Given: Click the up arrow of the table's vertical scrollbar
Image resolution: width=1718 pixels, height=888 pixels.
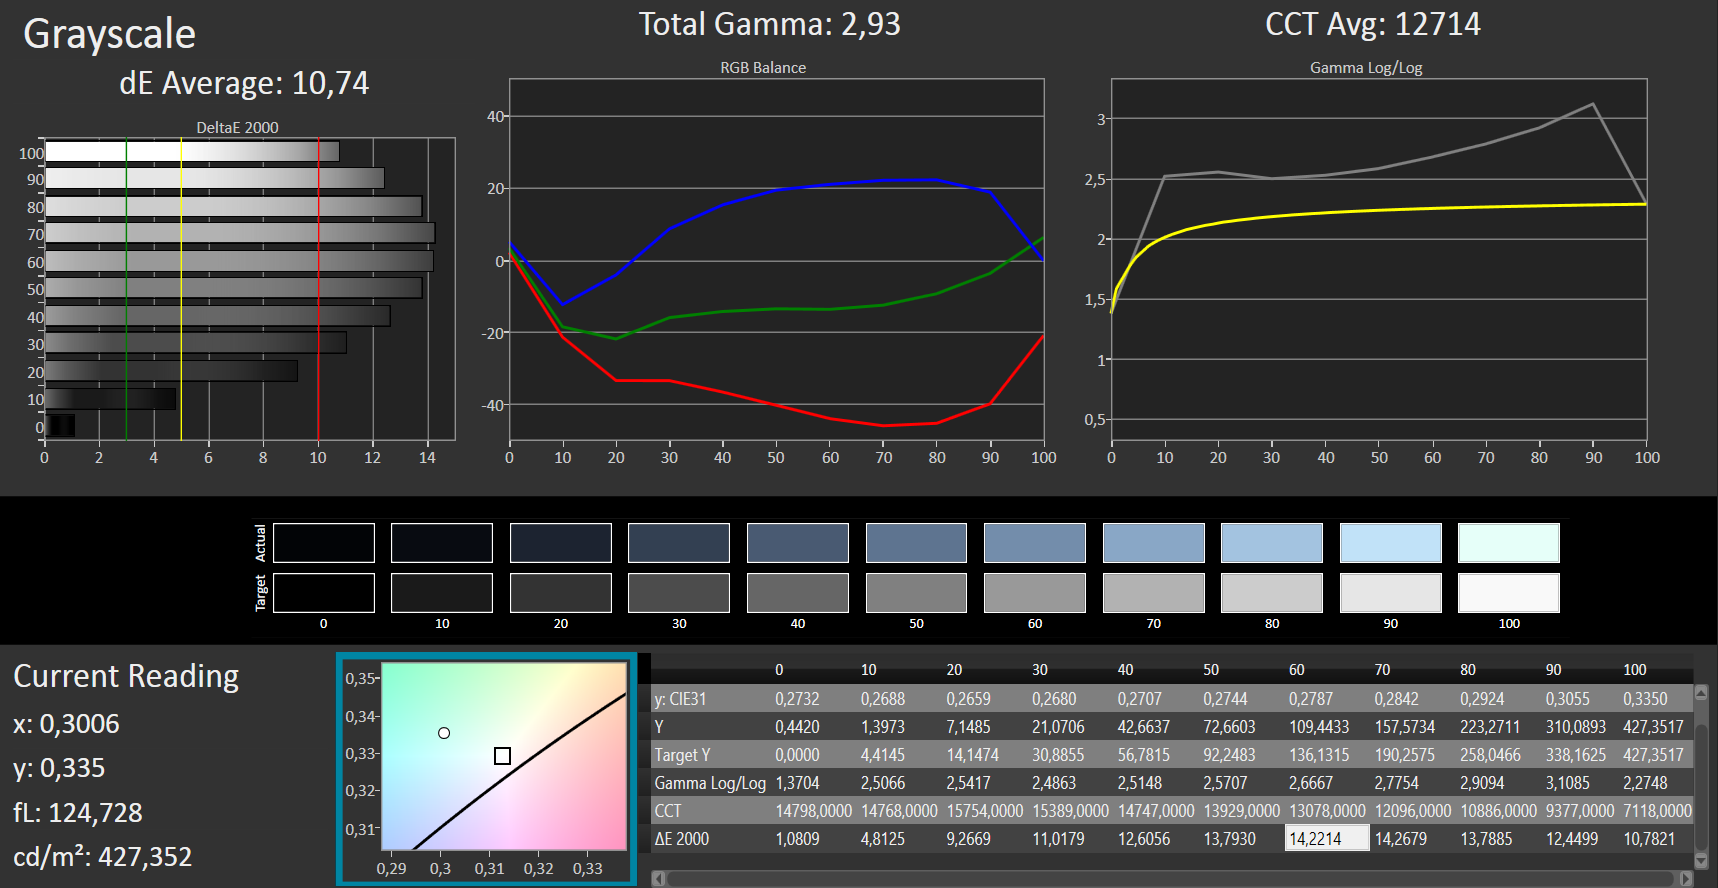Looking at the screenshot, I should [x=1702, y=692].
